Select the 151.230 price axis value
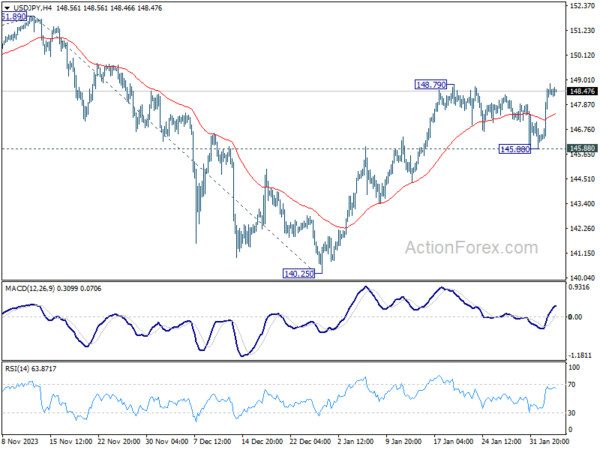This screenshot has height=450, width=600. pyautogui.click(x=582, y=31)
